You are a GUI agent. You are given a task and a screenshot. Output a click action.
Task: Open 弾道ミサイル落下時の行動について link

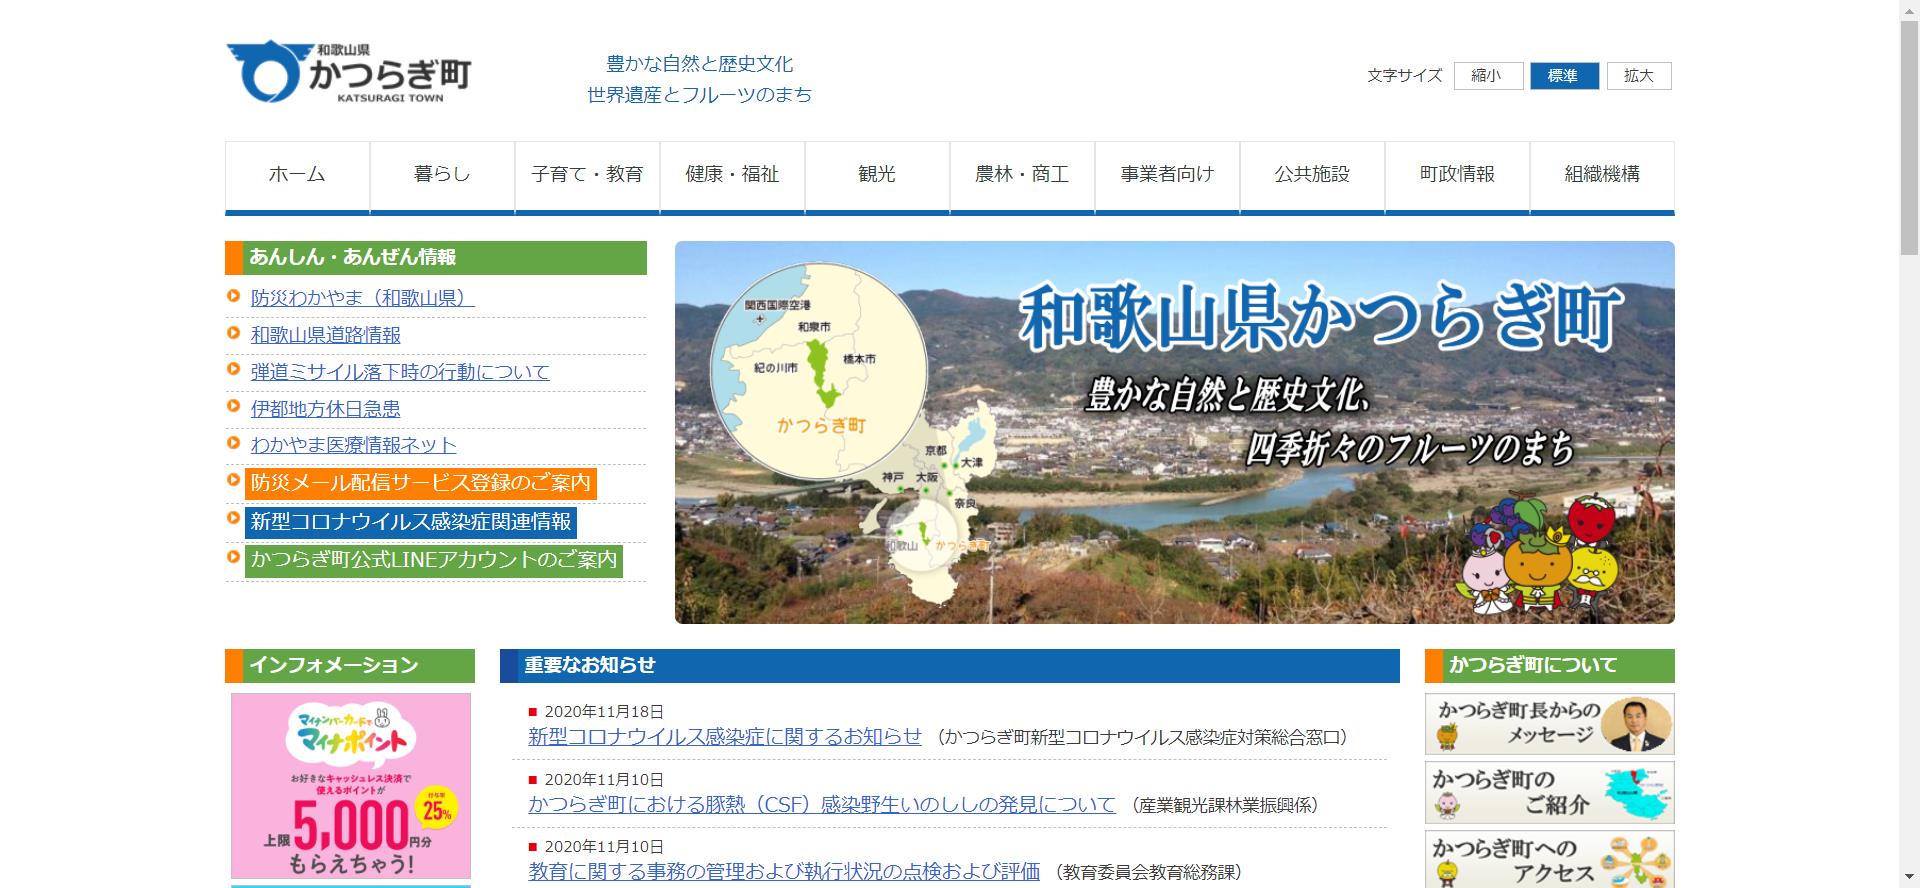400,372
